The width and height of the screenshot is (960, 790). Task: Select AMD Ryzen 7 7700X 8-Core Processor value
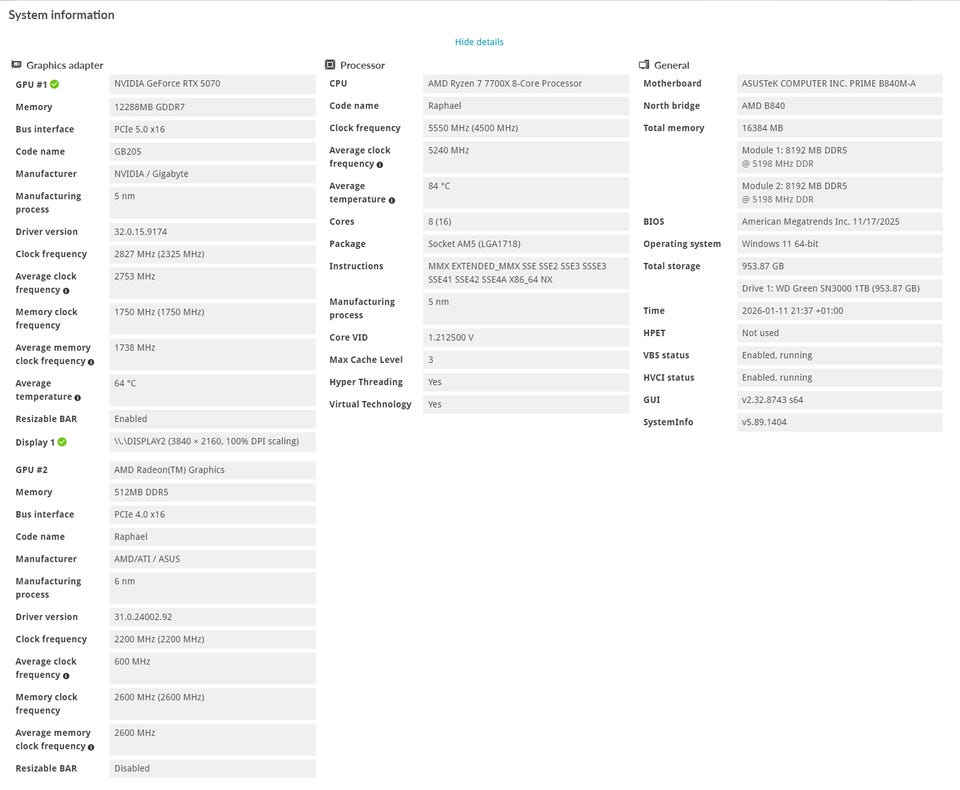tap(526, 83)
